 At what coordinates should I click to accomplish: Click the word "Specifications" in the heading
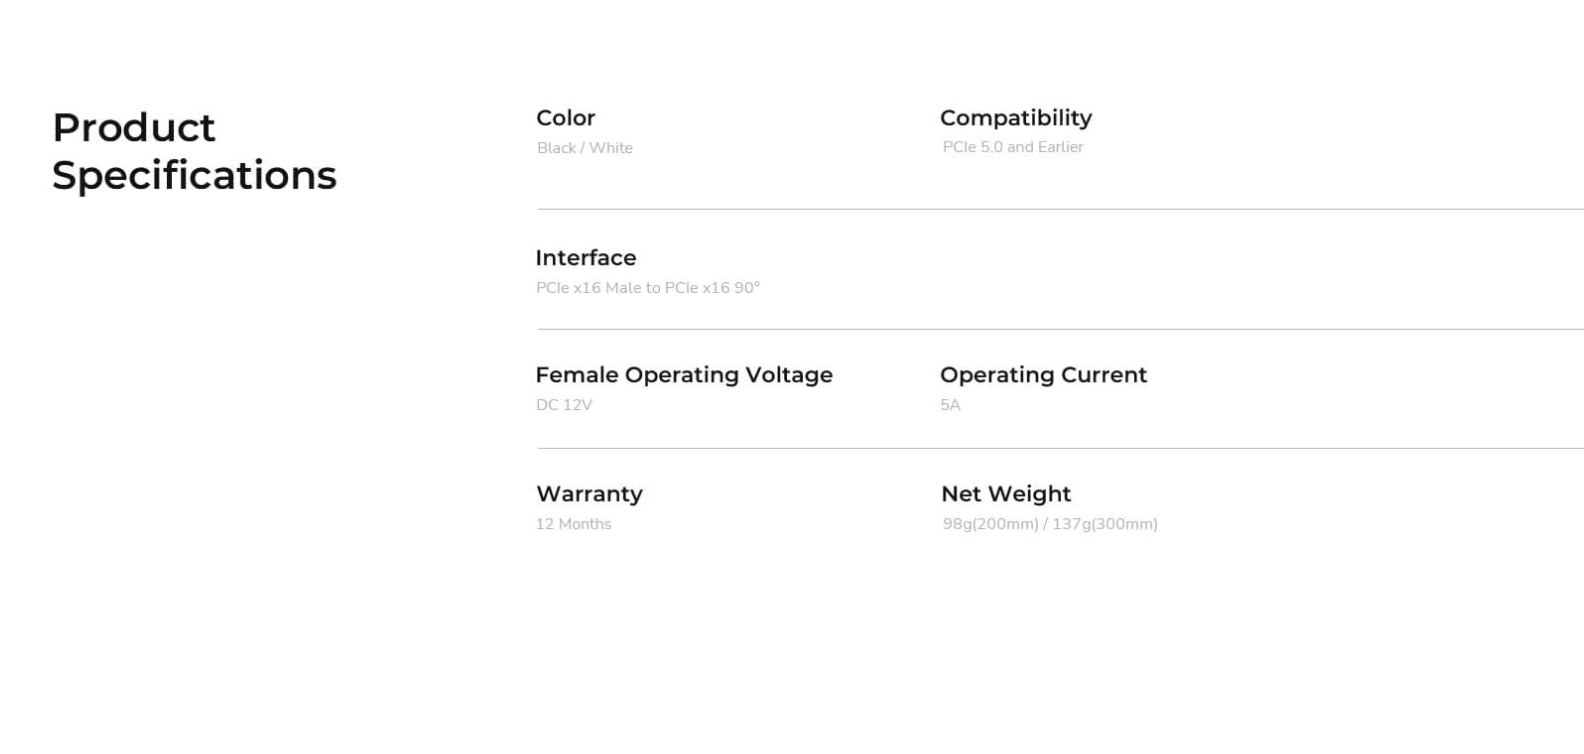[194, 176]
